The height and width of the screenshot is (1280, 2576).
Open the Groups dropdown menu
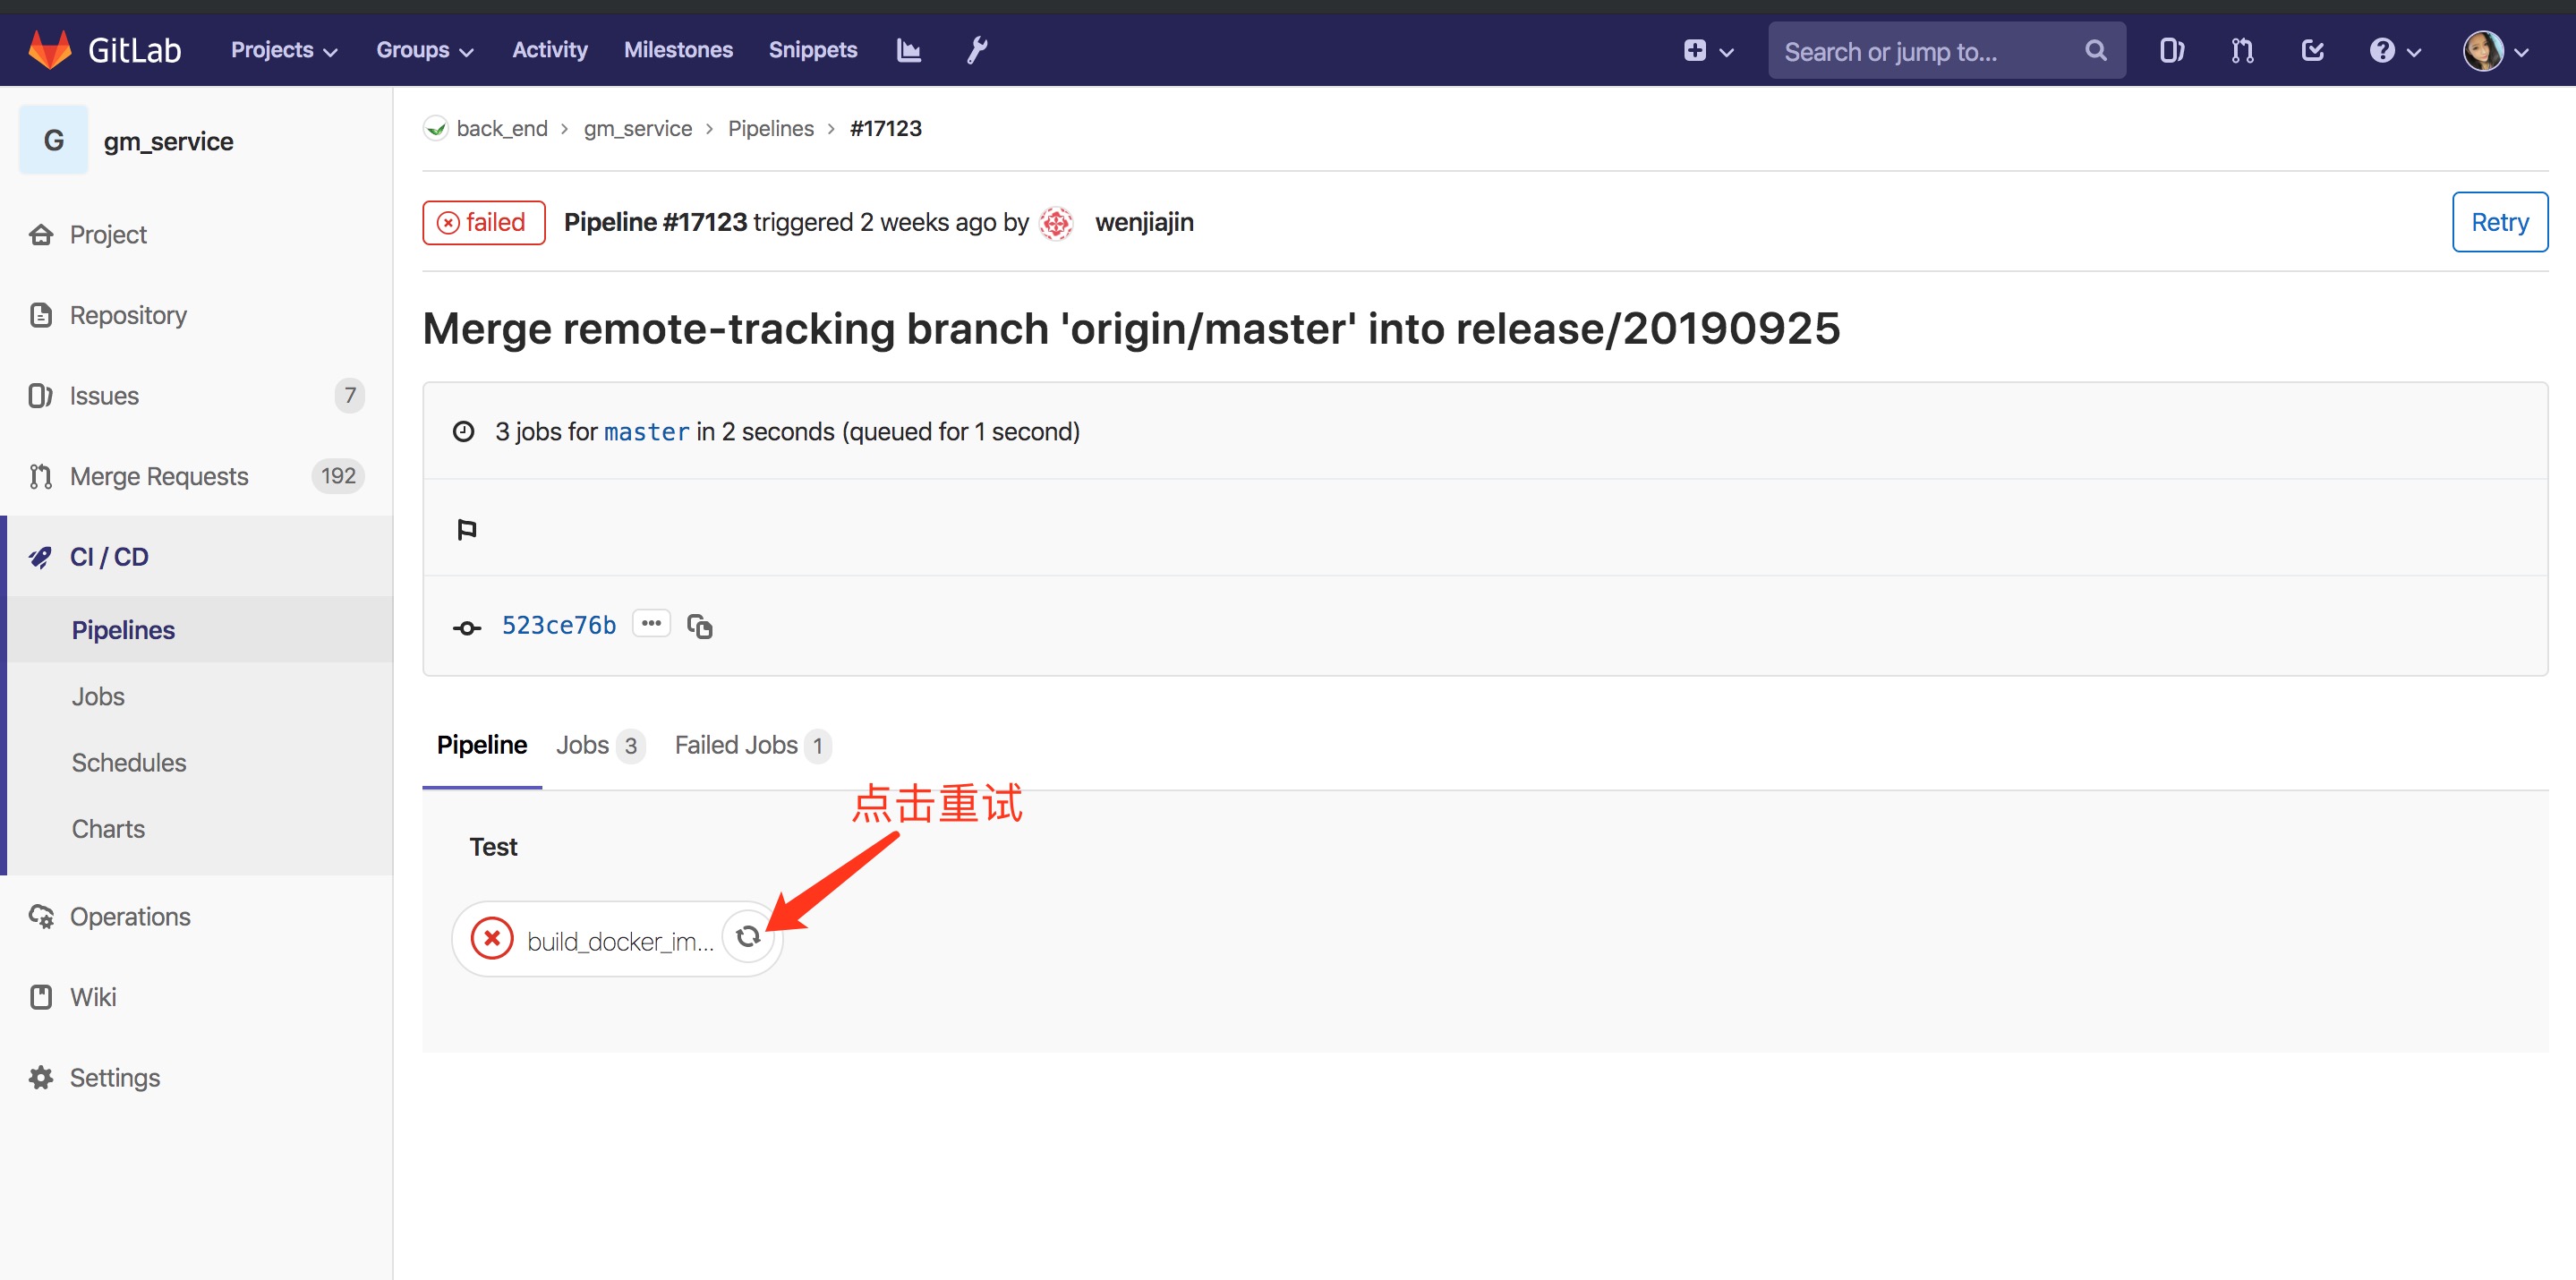(424, 50)
